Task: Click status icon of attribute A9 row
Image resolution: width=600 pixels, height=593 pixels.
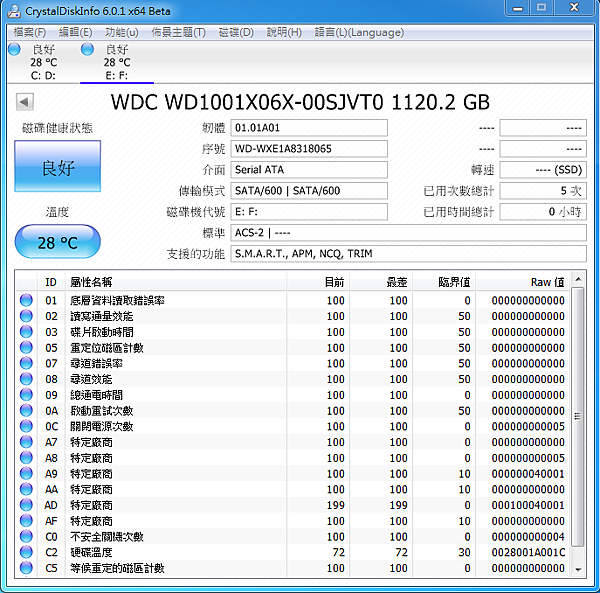Action: 26,473
